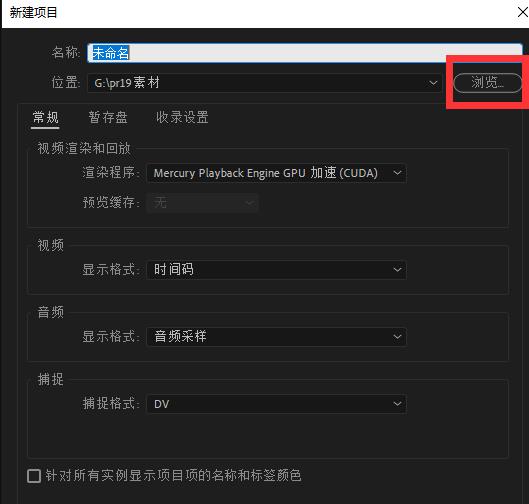Switch to the 暂存盘 tab
Image resolution: width=529 pixels, height=504 pixels.
[x=108, y=118]
